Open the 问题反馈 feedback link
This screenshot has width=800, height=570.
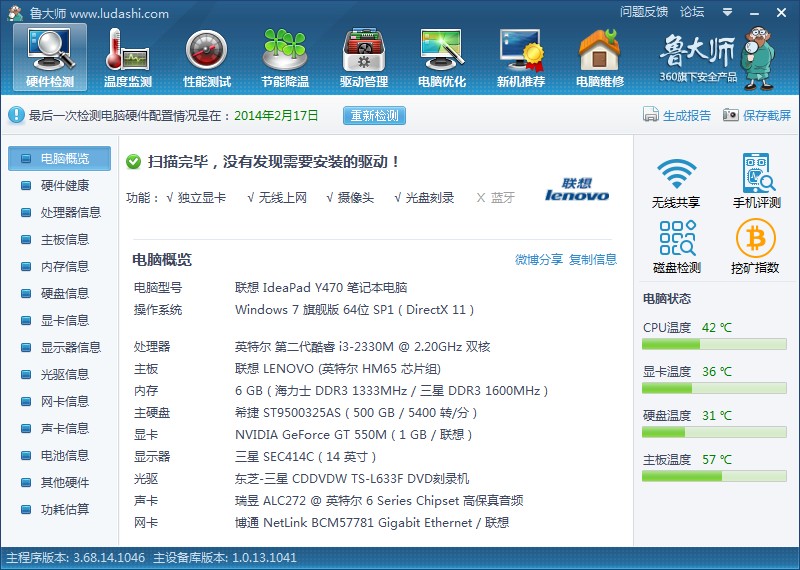[644, 12]
